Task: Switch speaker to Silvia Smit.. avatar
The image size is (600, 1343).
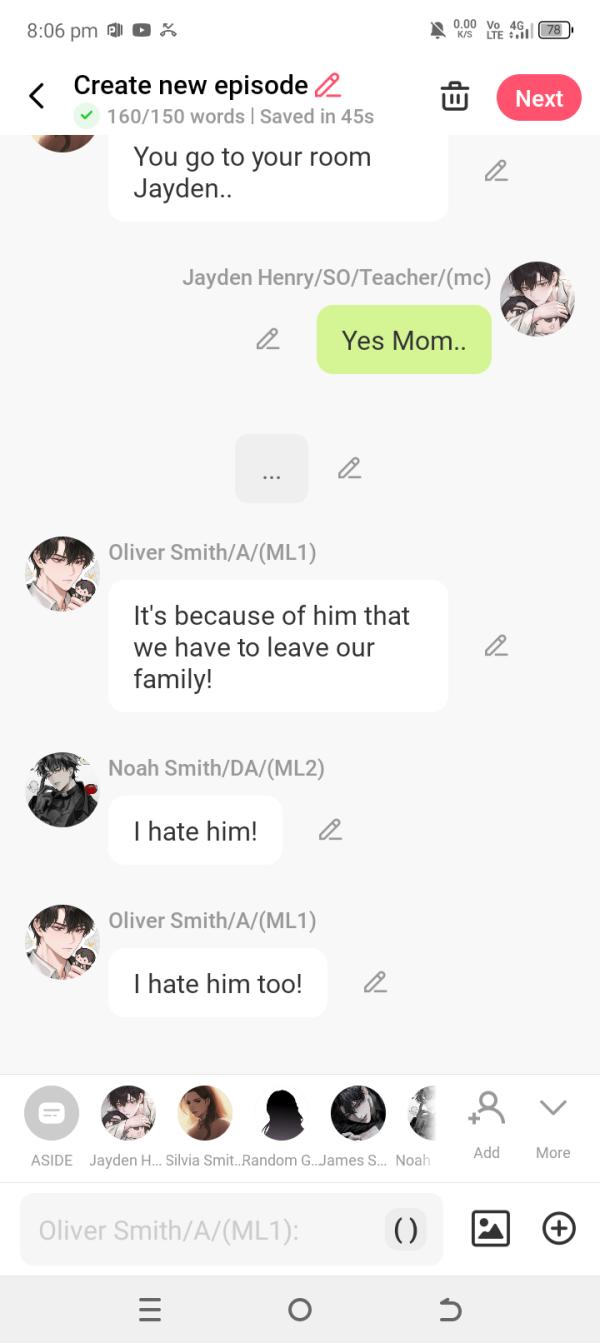Action: 205,1126
